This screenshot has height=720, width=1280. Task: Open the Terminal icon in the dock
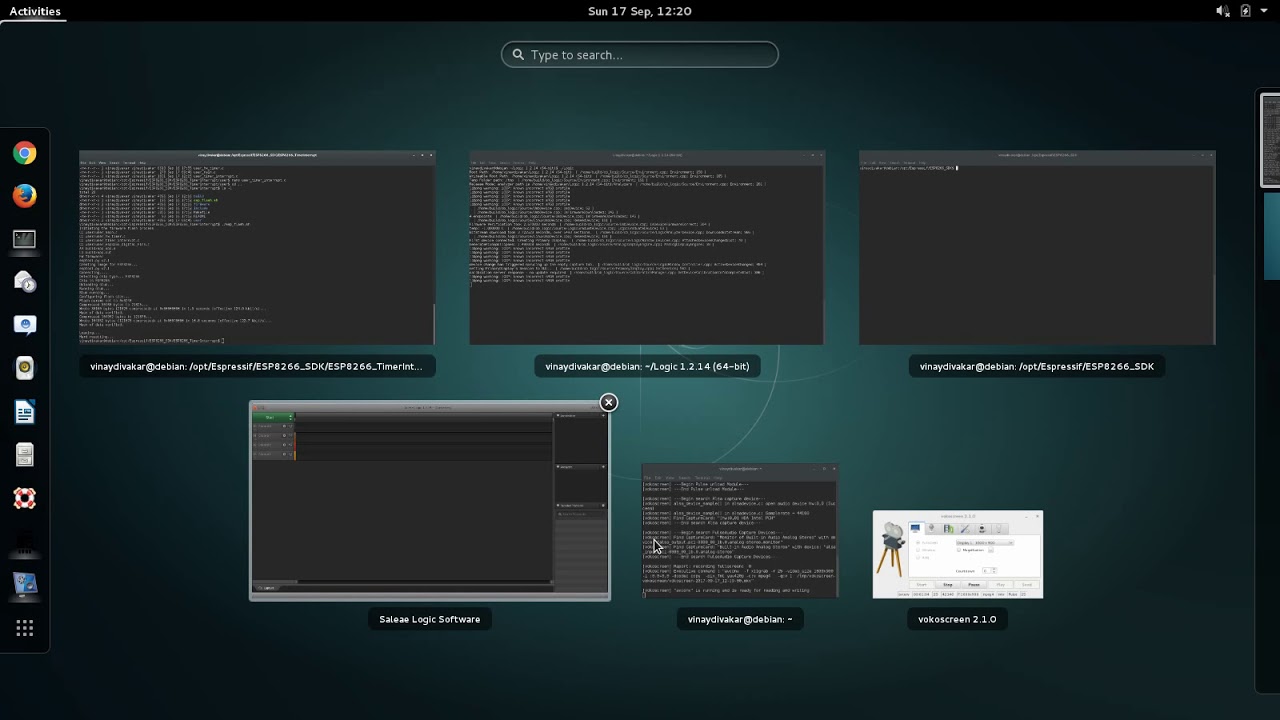point(25,239)
